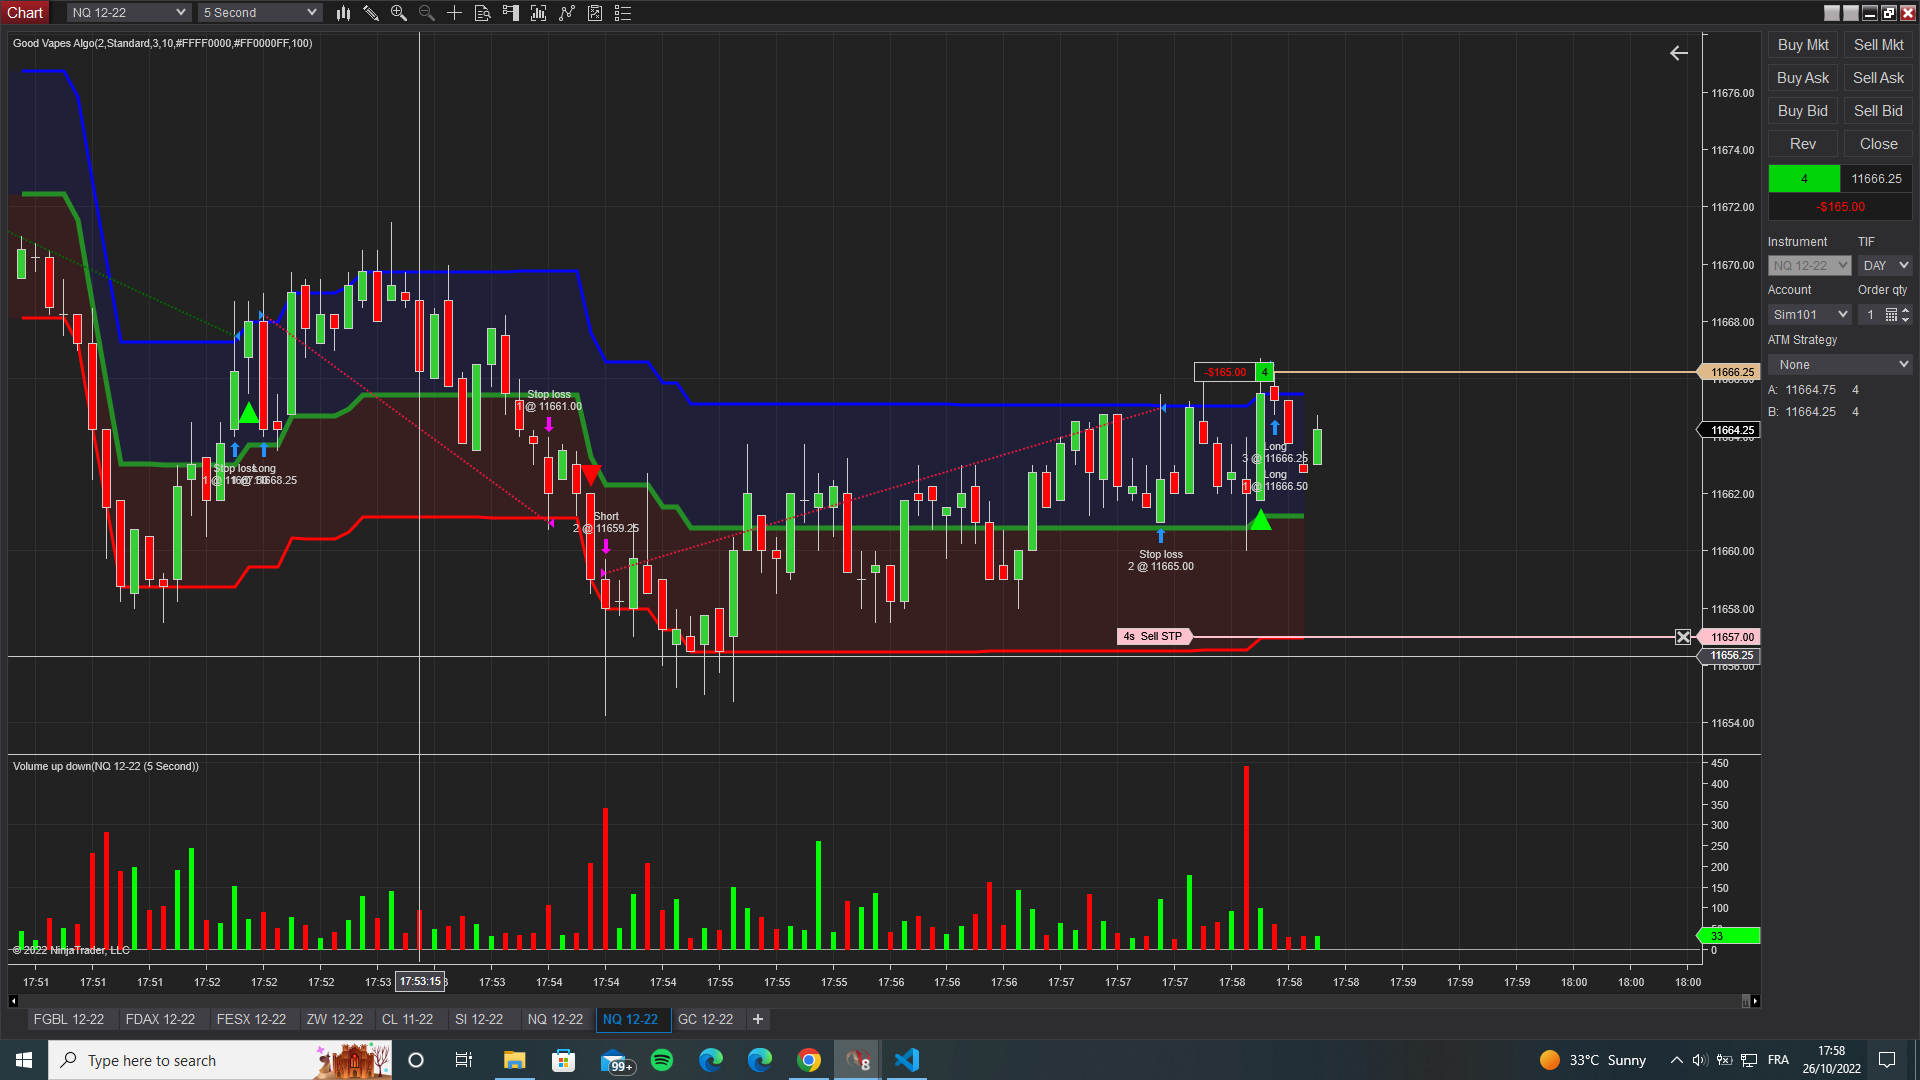Toggle the Chart Trader panel icon
The height and width of the screenshot is (1080, 1920).
[511, 13]
